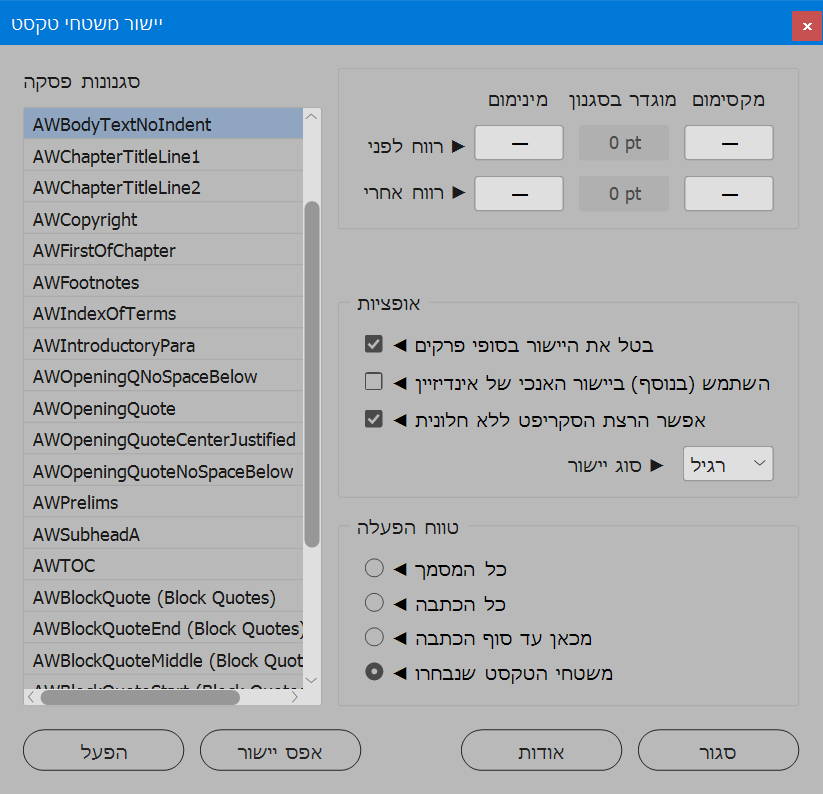Click maximum field for 'רווח לפני'
The height and width of the screenshot is (794, 823).
tap(729, 142)
